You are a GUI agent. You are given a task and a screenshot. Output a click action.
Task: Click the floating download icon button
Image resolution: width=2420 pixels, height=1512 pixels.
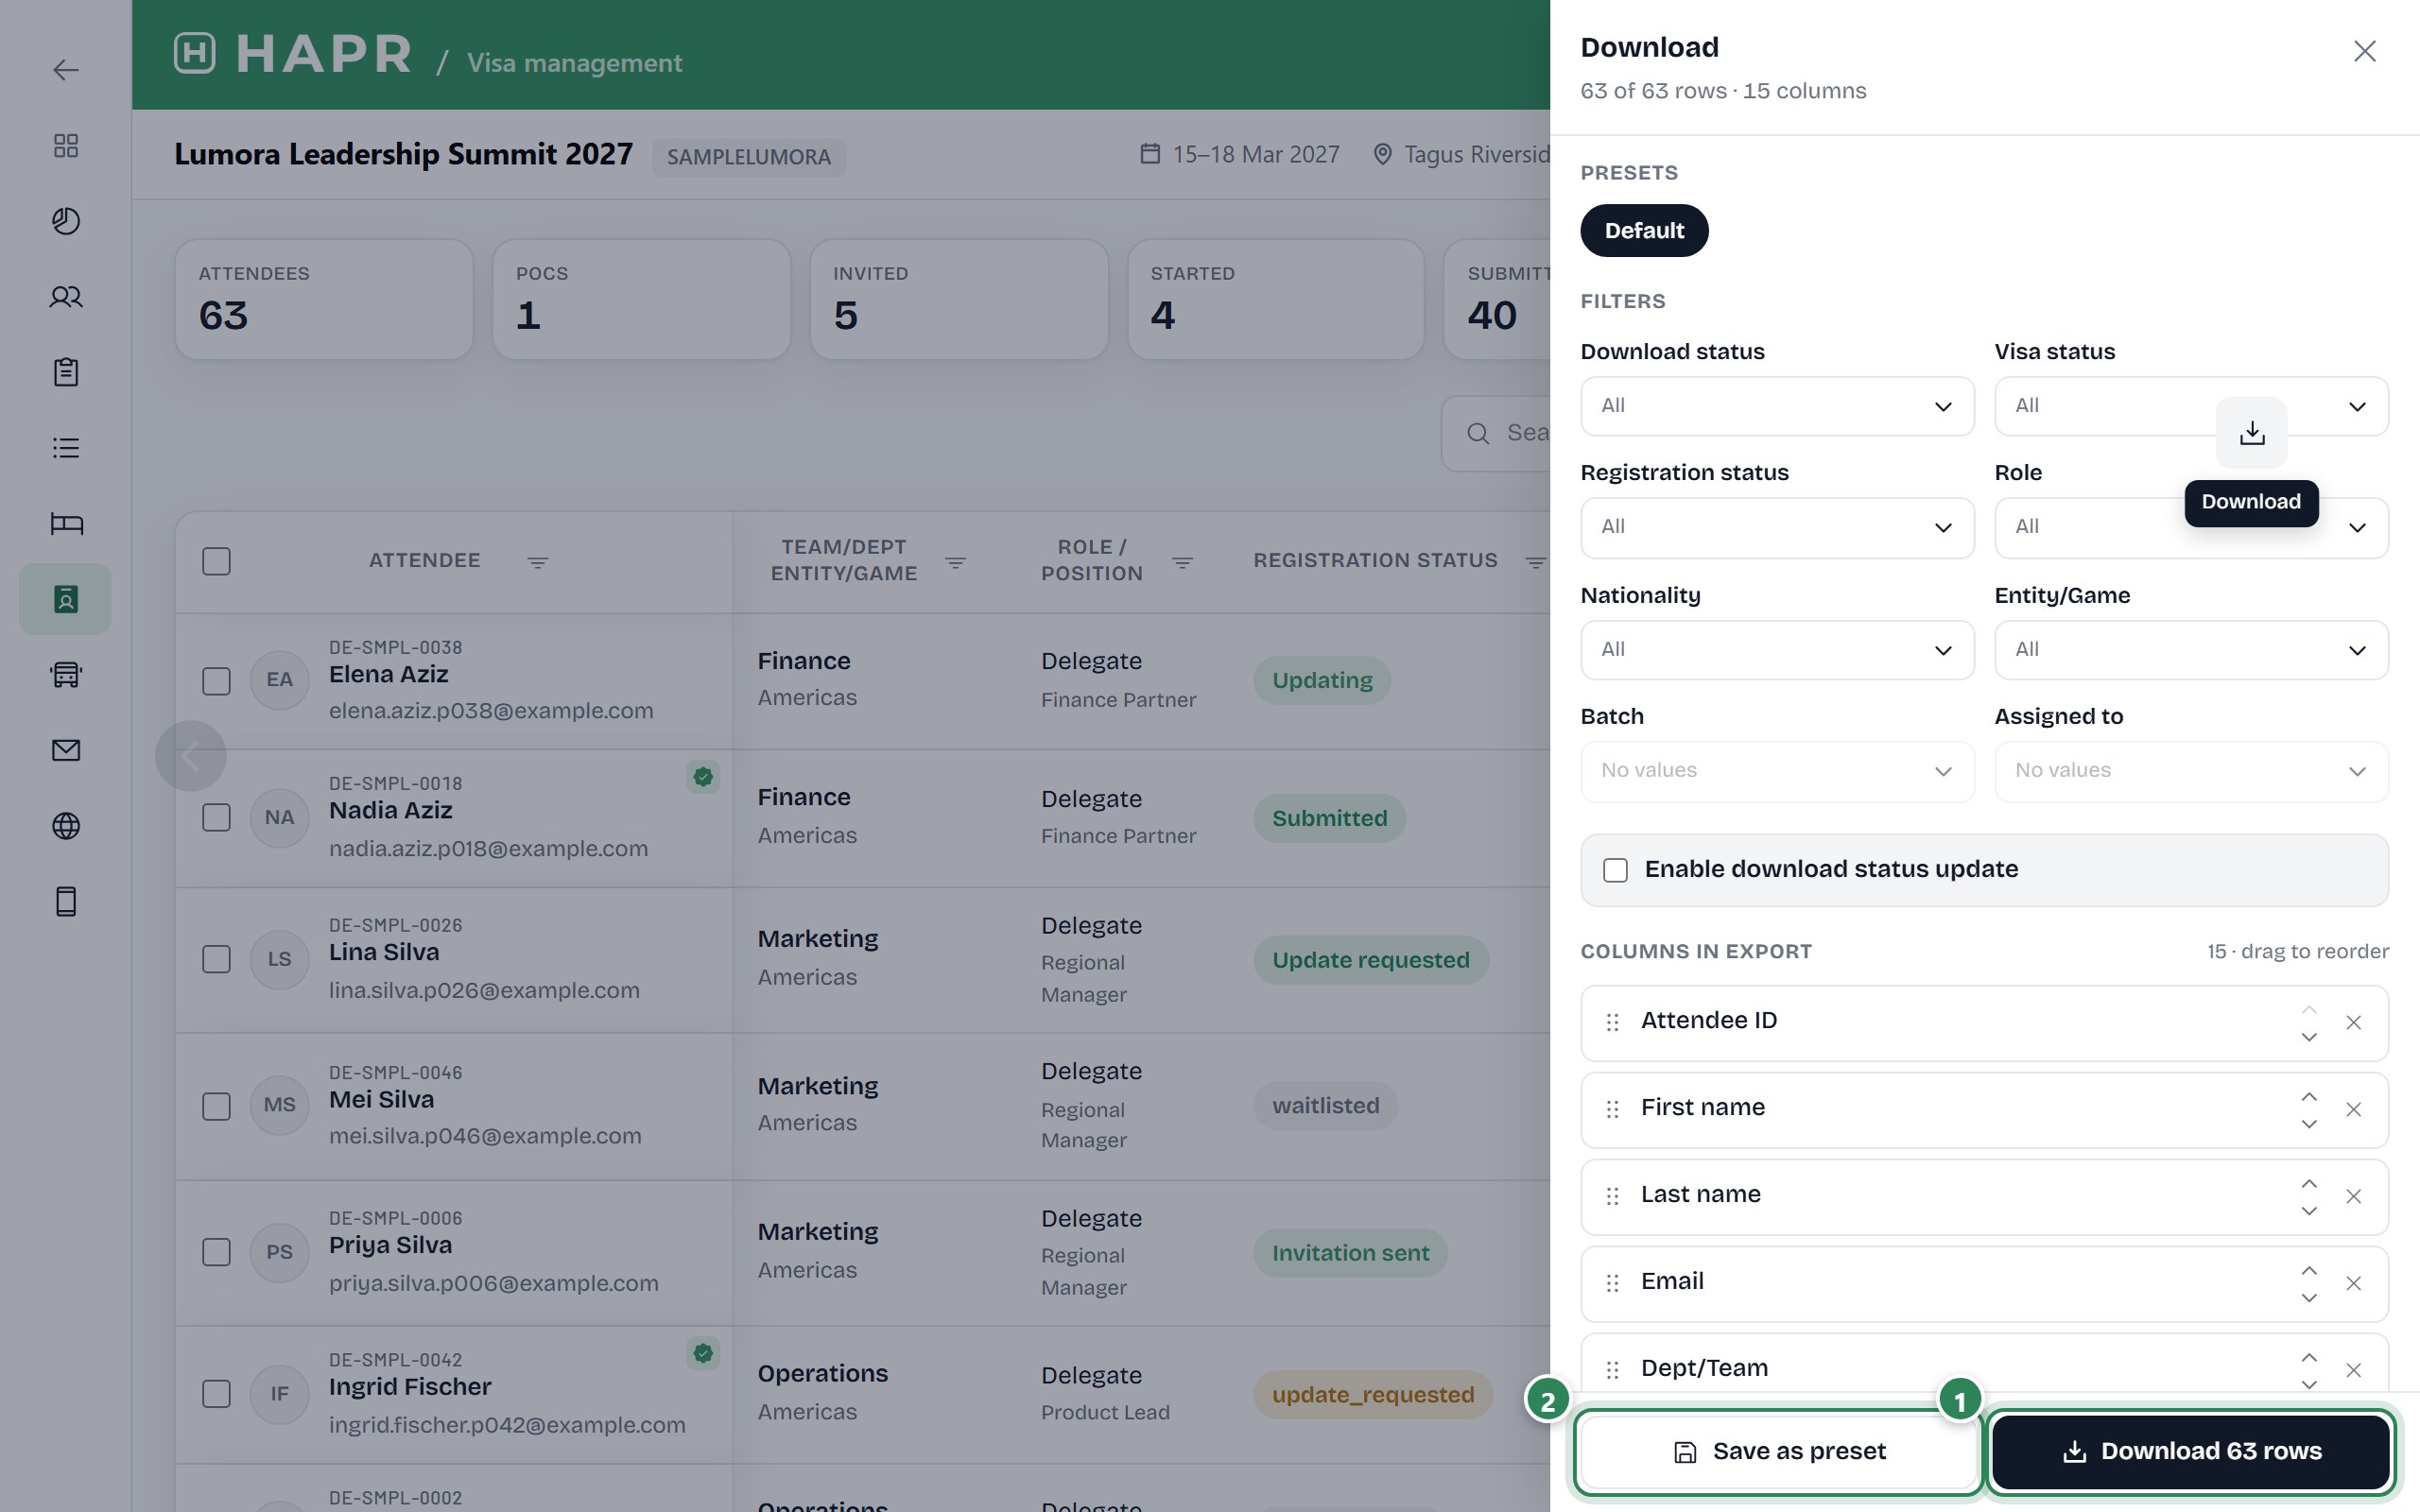click(x=2251, y=433)
